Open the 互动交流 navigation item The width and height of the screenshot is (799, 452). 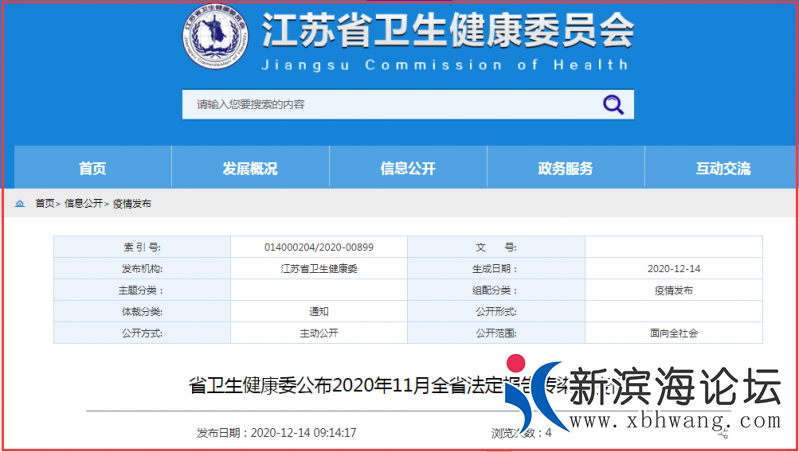[722, 168]
